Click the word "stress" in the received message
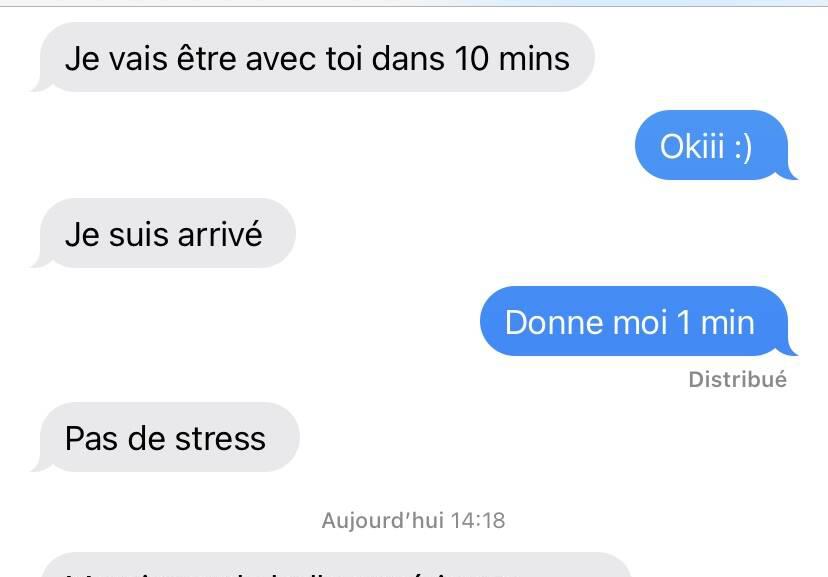The height and width of the screenshot is (577, 828). pos(220,439)
